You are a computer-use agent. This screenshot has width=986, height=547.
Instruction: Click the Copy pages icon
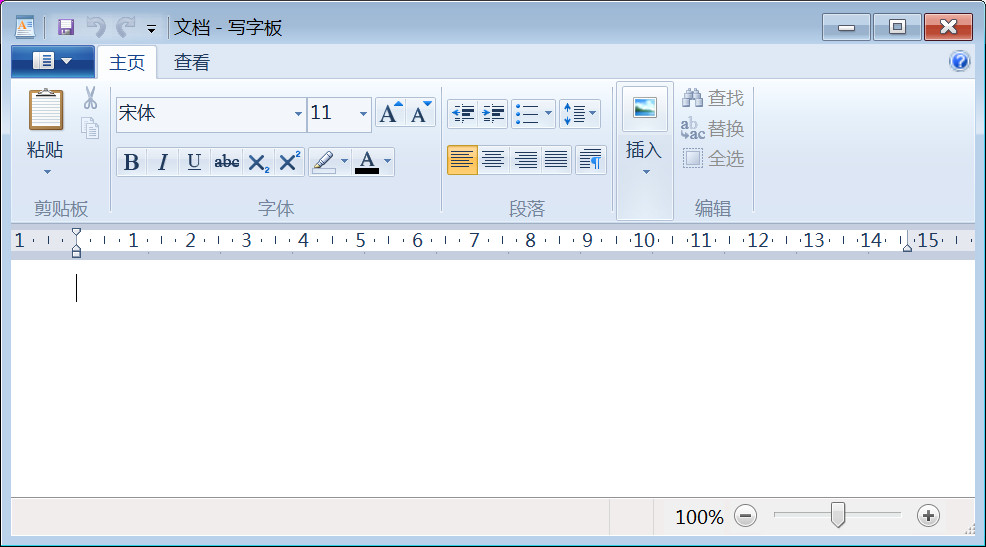click(x=90, y=128)
